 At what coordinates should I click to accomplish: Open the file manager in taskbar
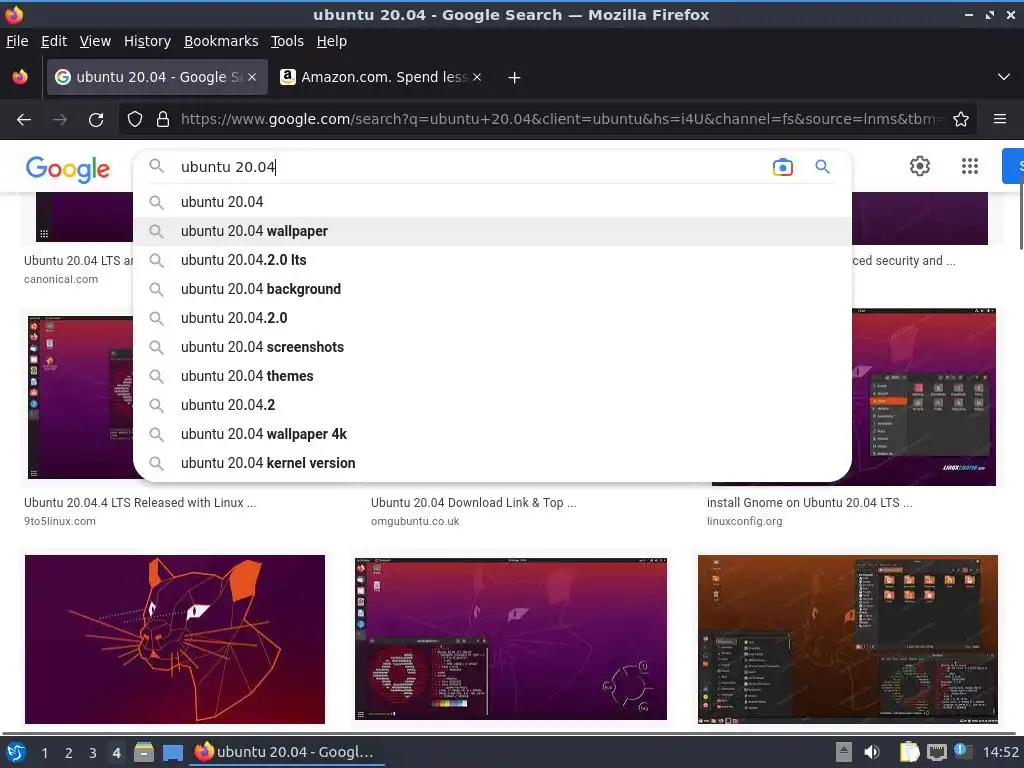point(144,752)
